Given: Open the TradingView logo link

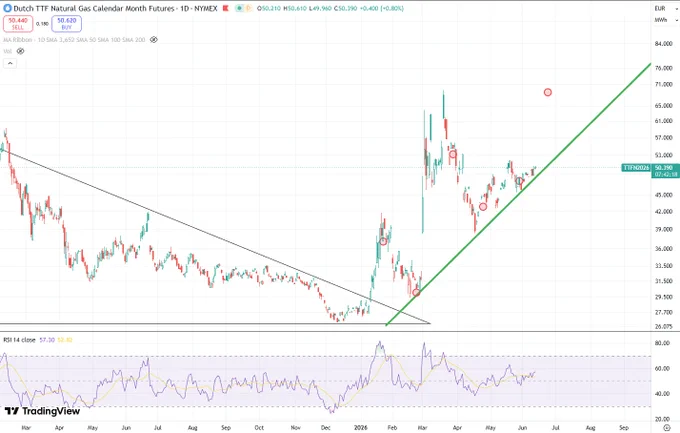Looking at the screenshot, I should [x=42, y=411].
